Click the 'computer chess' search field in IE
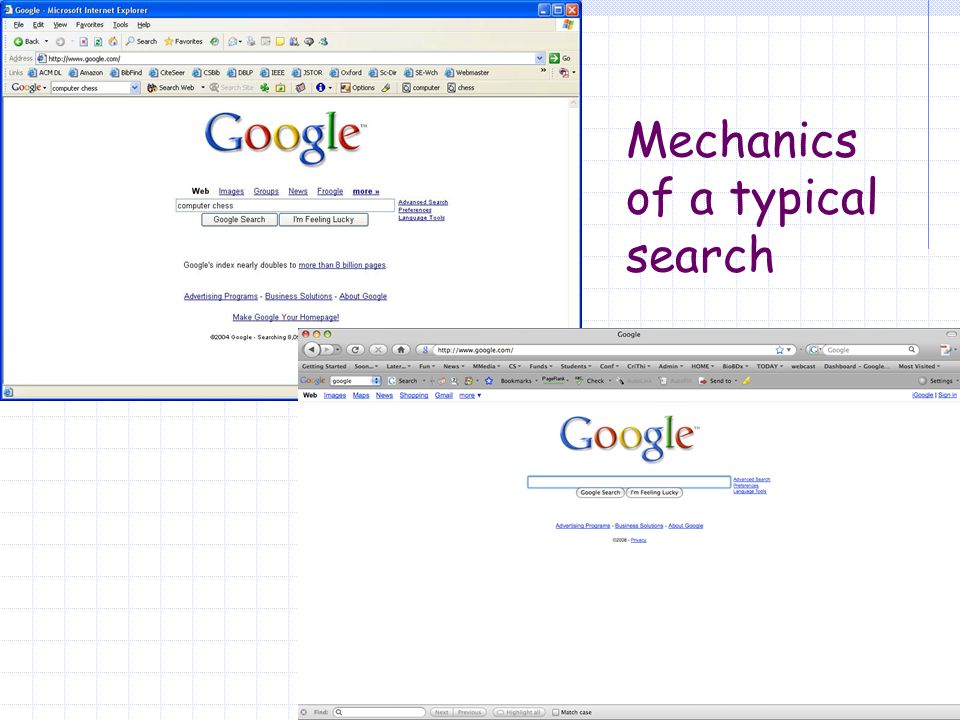The image size is (960, 720). 285,206
